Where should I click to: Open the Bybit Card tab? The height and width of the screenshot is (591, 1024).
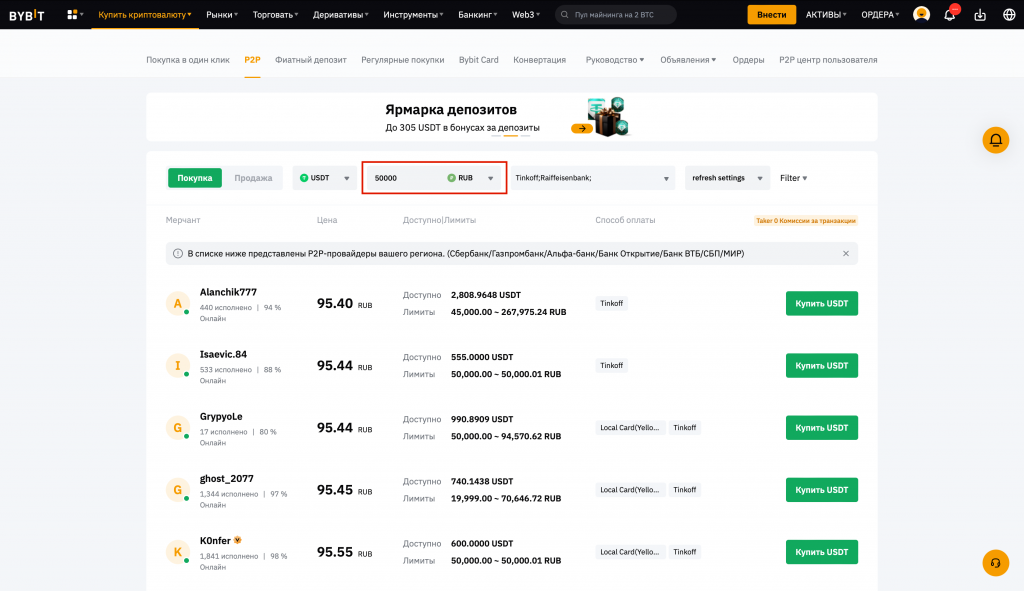(x=479, y=59)
